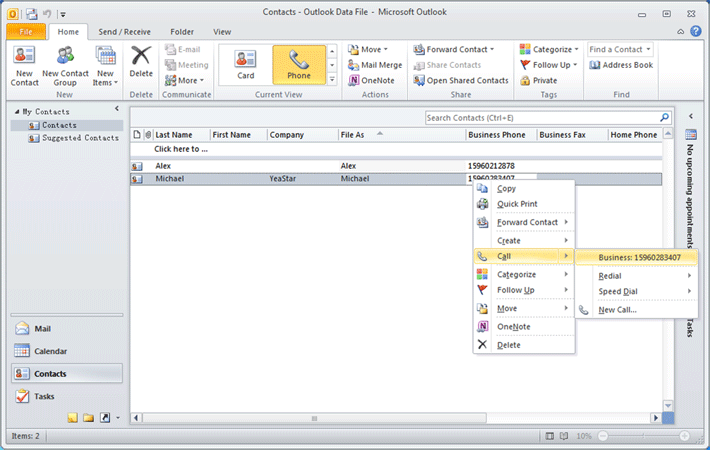710x450 pixels.
Task: Click Mail Merge in Actions
Action: (375, 65)
